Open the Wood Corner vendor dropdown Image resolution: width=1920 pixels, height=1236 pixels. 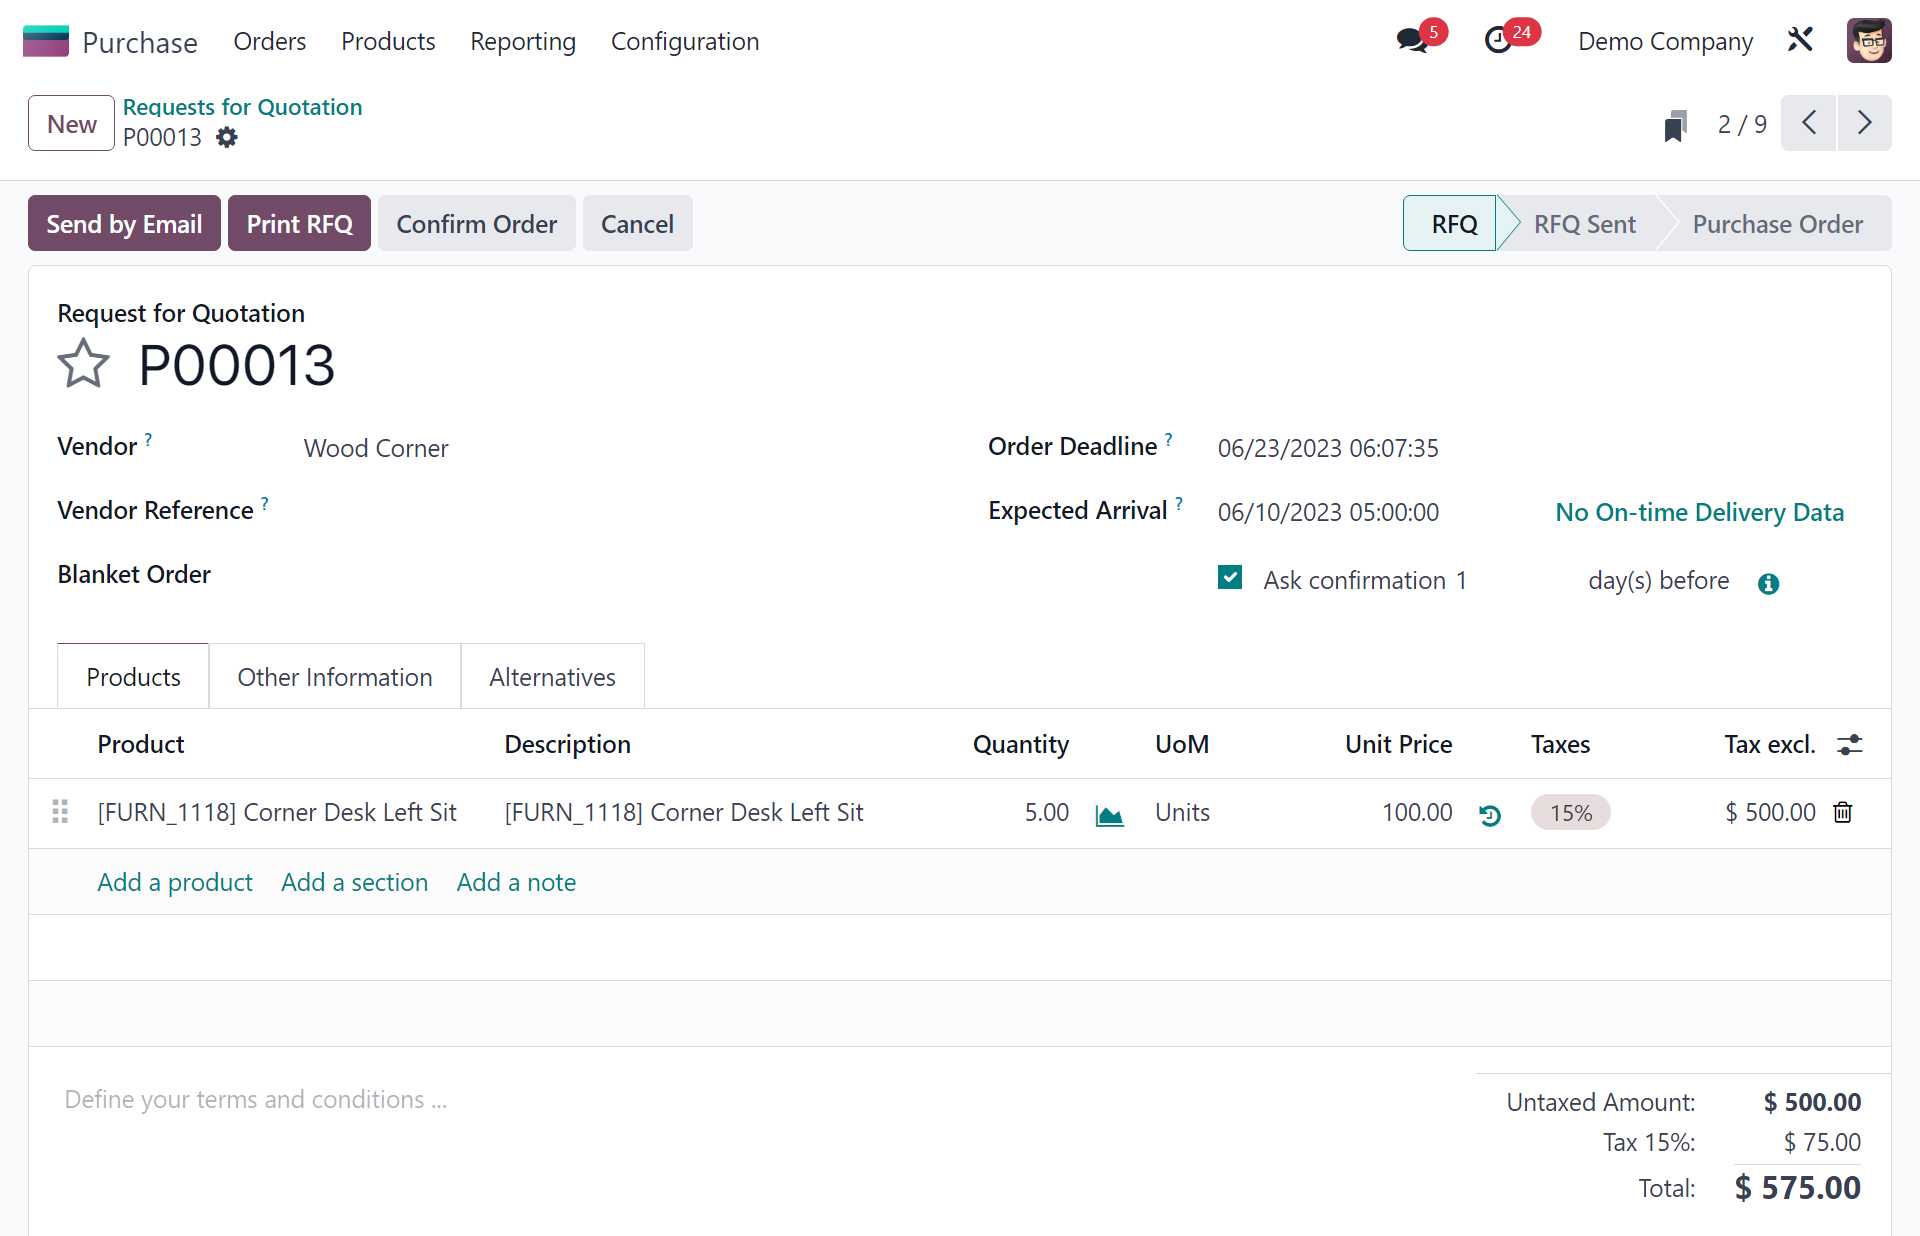[x=376, y=448]
